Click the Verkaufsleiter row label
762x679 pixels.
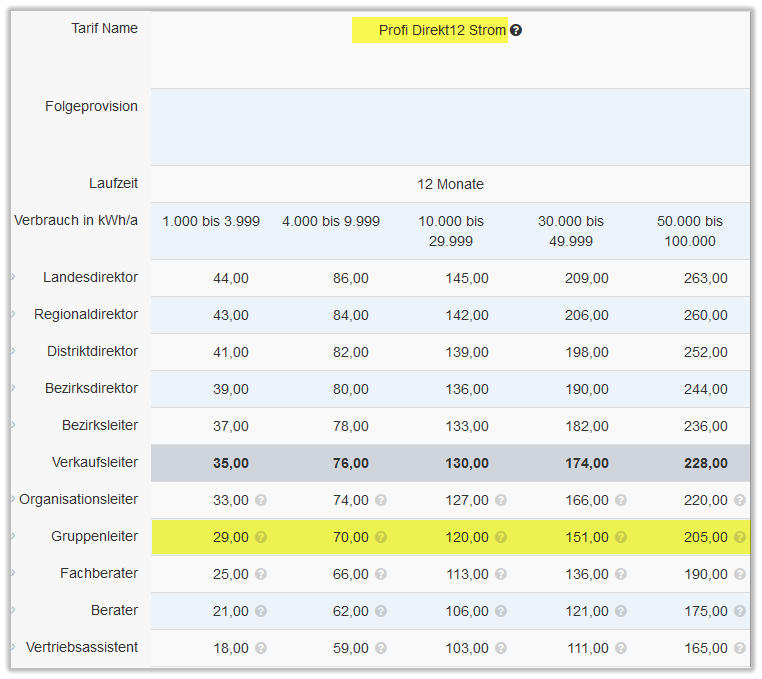pos(95,462)
